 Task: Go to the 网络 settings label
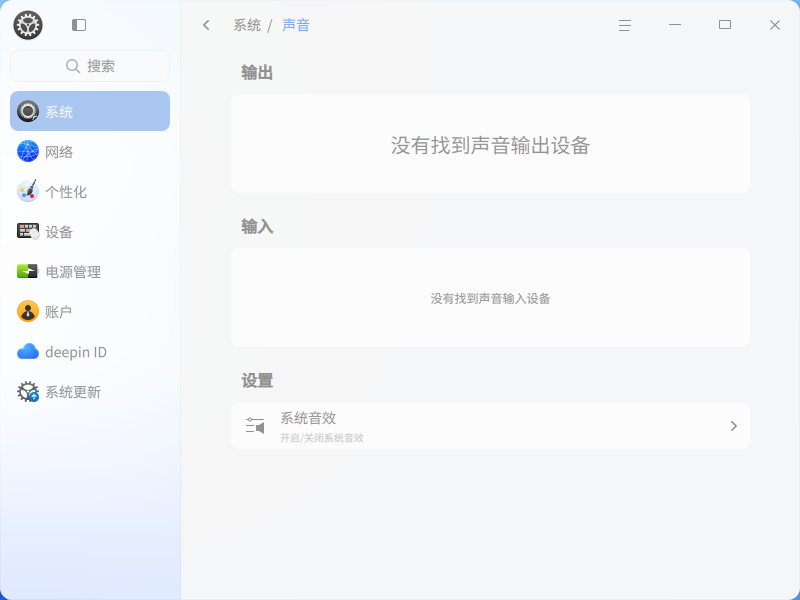coord(59,152)
